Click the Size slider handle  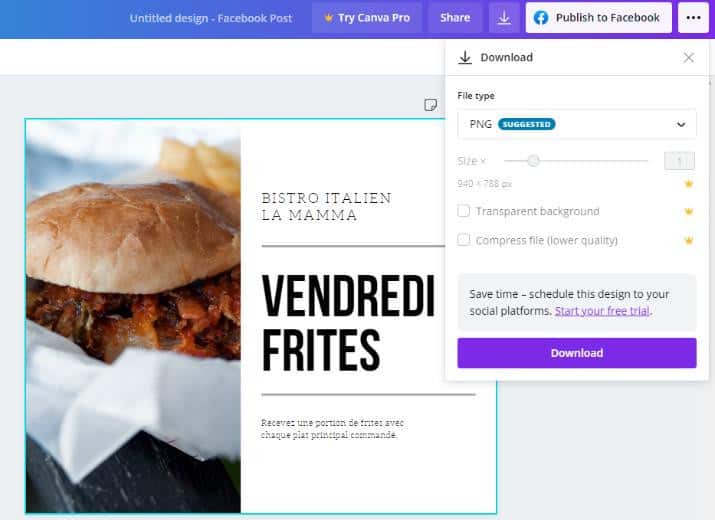click(533, 161)
